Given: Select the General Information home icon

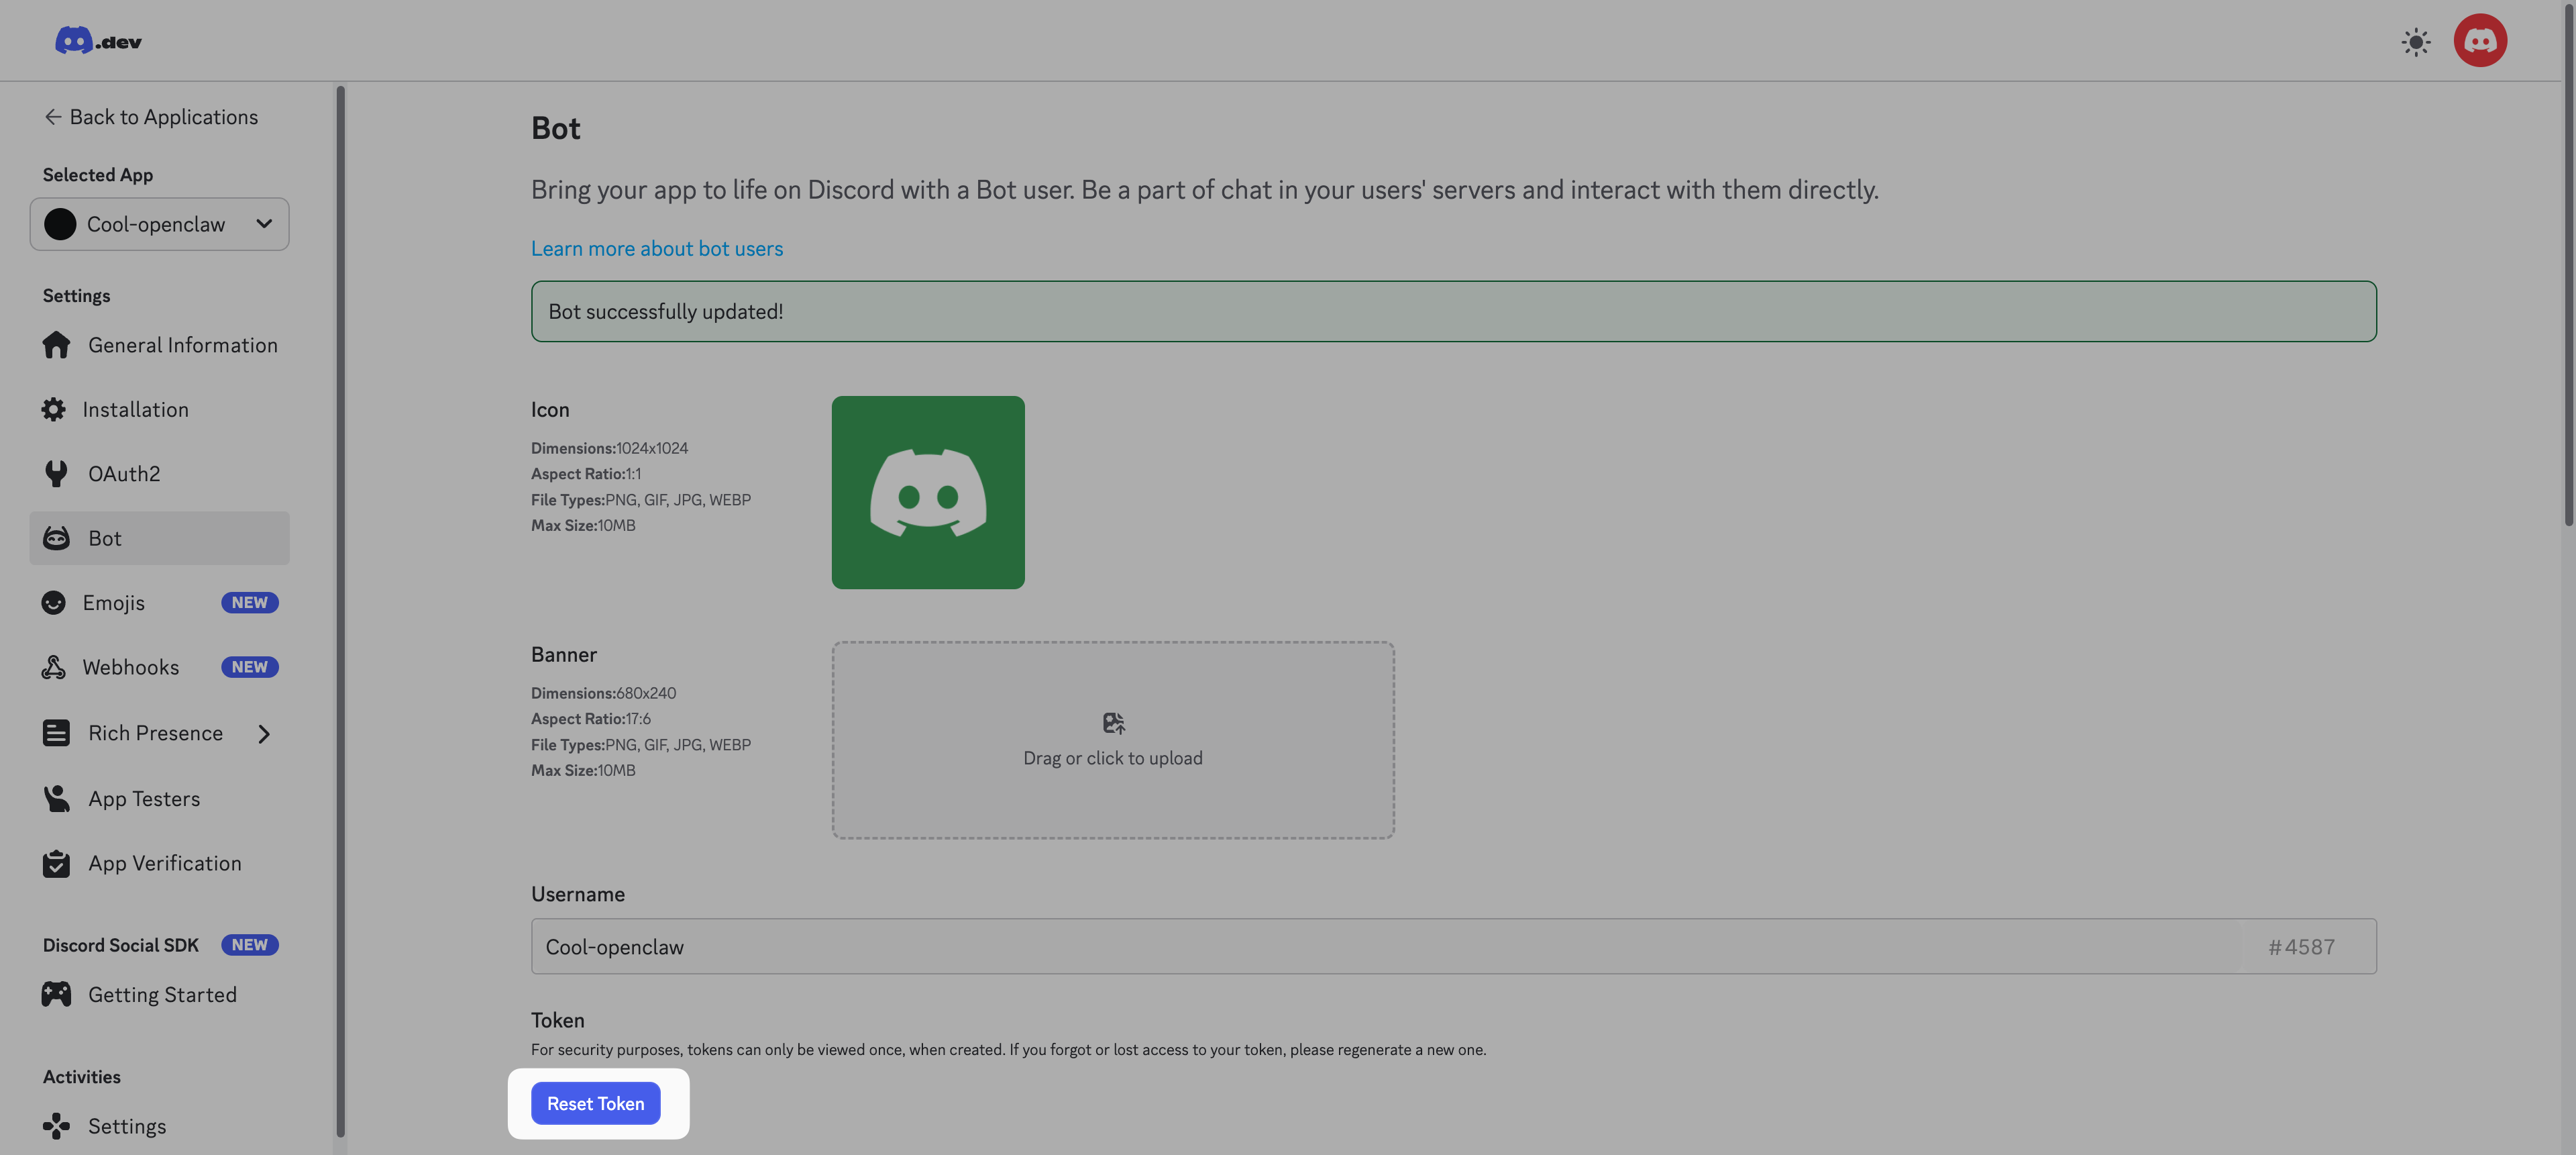Looking at the screenshot, I should pos(55,344).
